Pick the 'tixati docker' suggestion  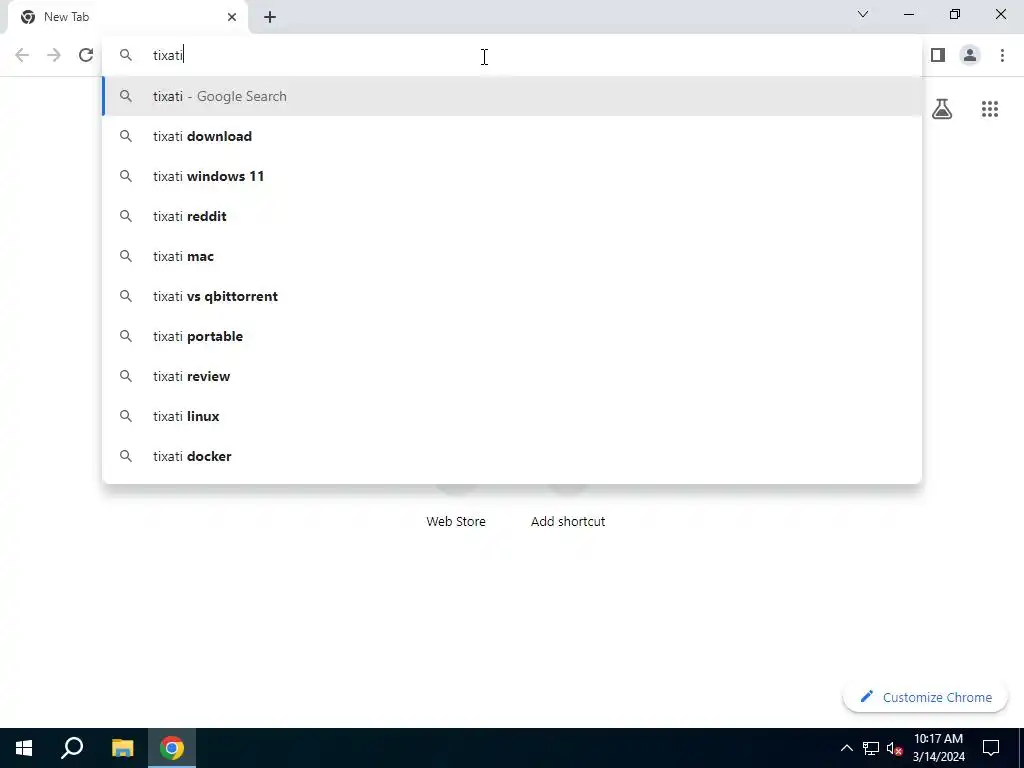(512, 456)
